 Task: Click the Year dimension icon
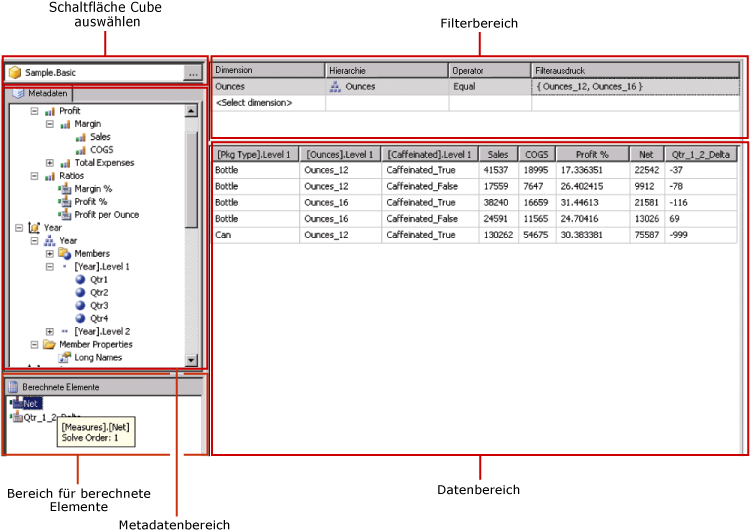pos(34,228)
